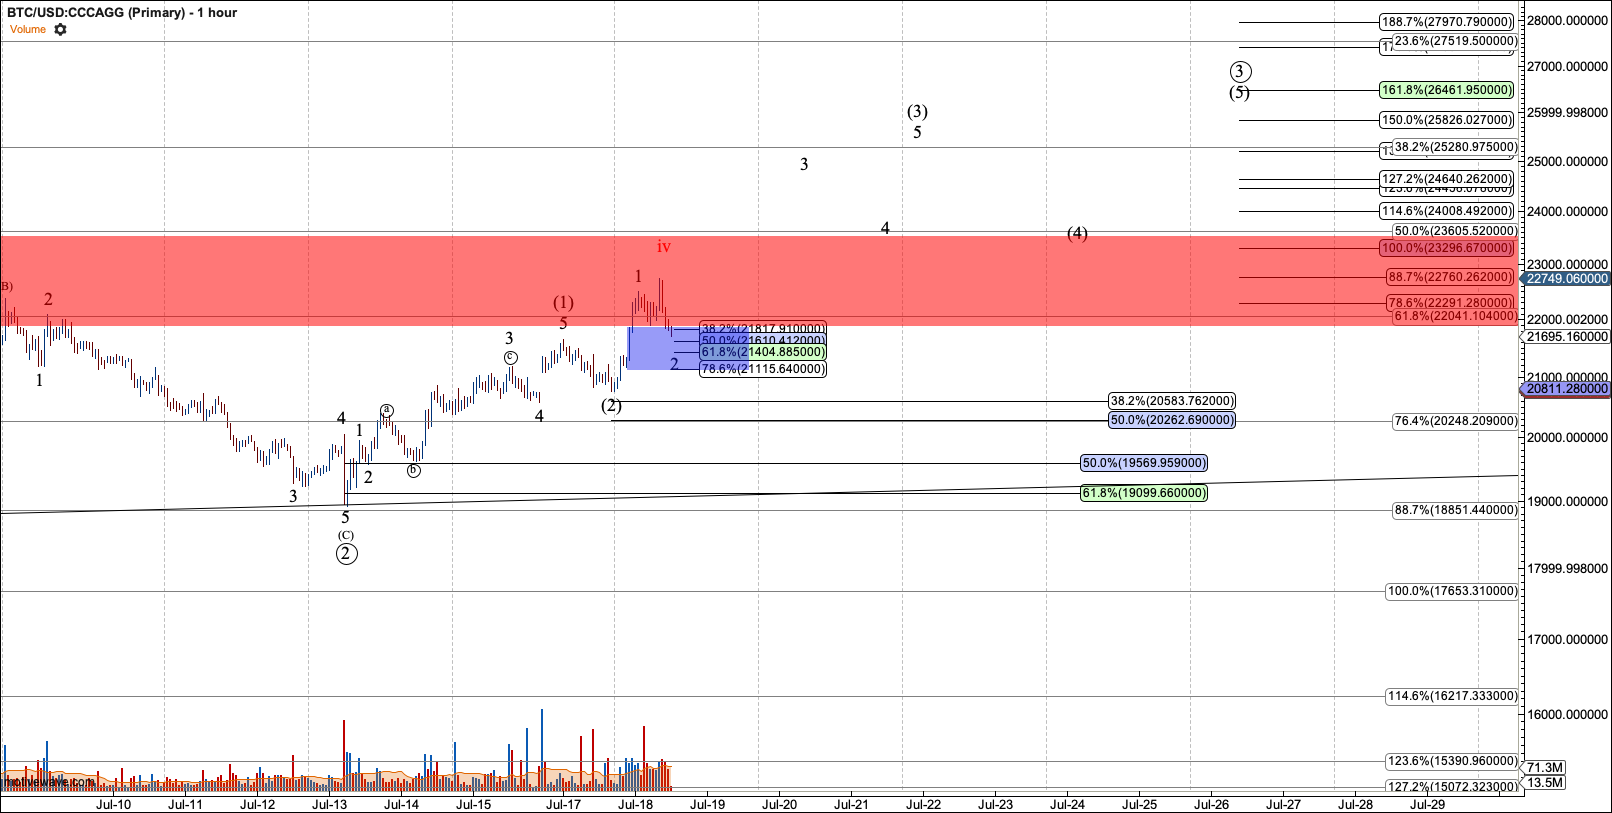Click the green 61.8%(21404.885000) retracement label
The image size is (1612, 813).
coord(763,352)
